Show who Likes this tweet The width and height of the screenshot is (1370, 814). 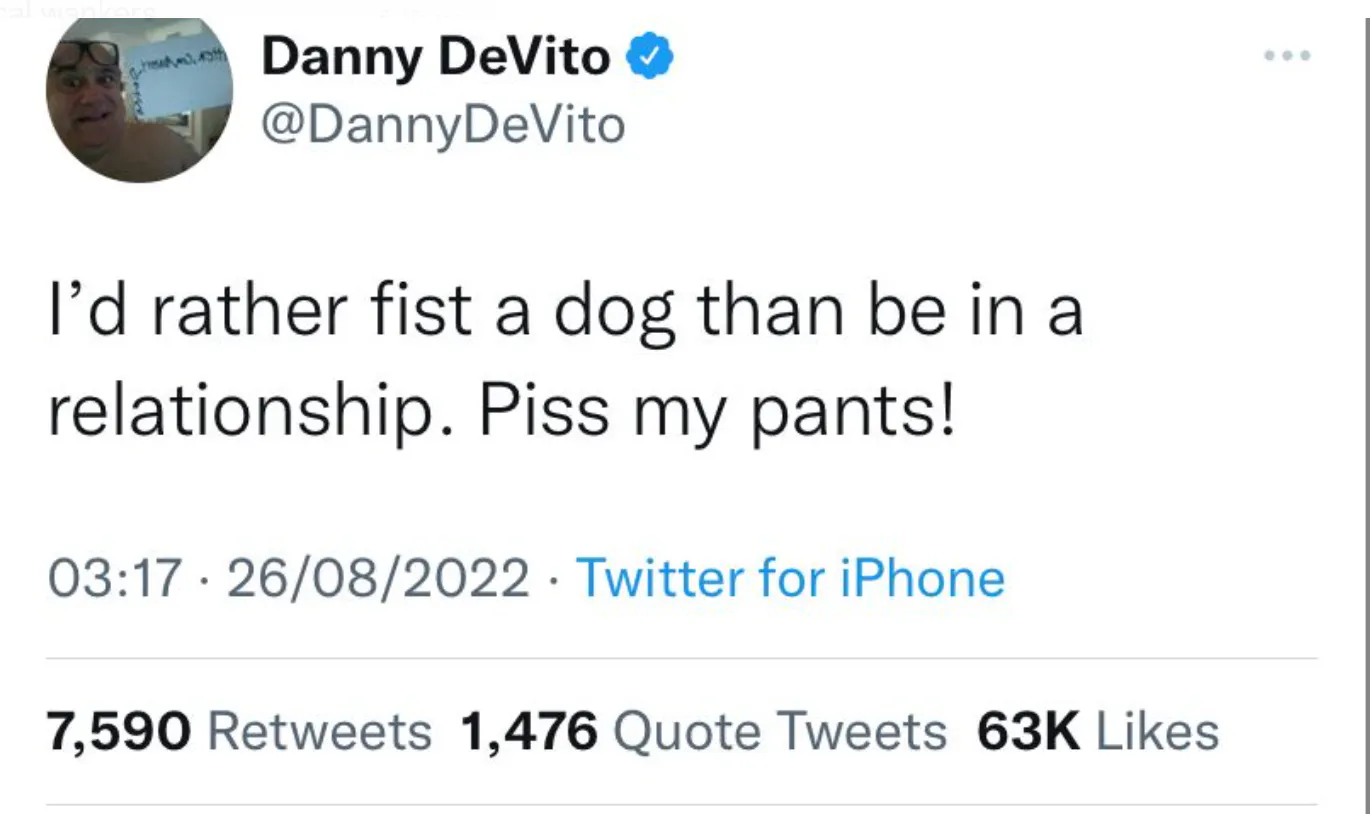click(x=1158, y=732)
